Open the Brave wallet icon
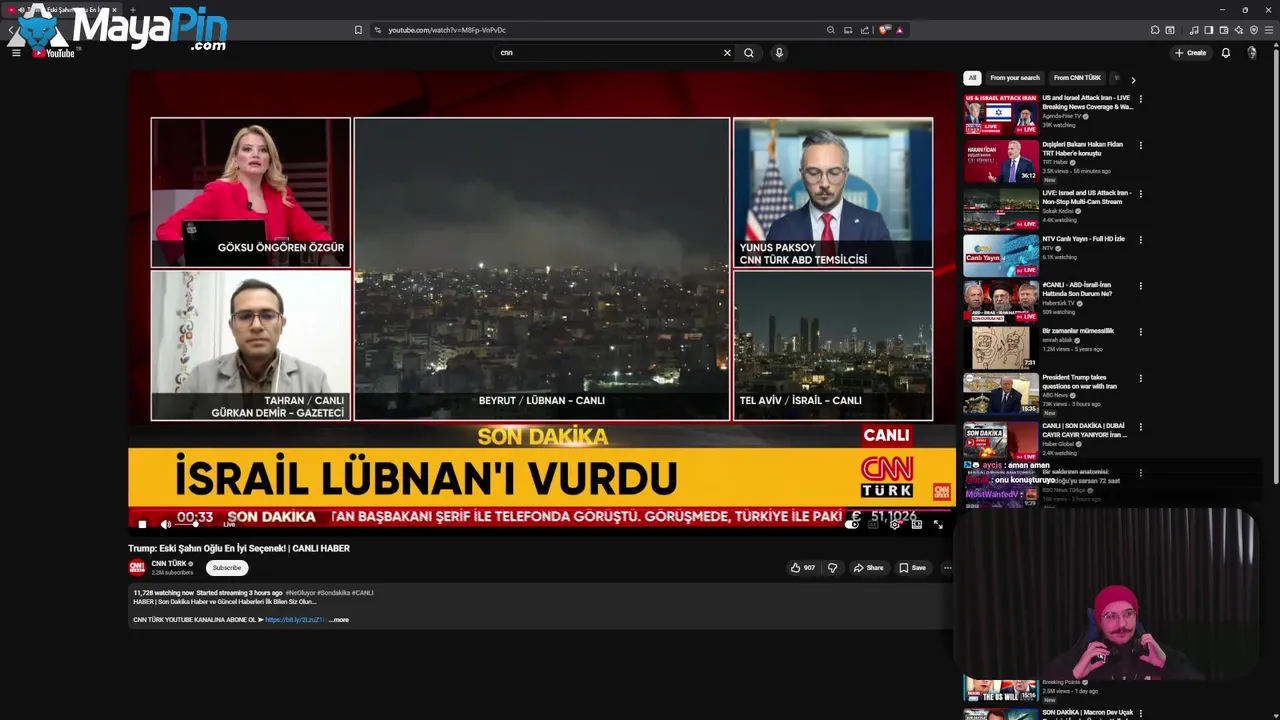The height and width of the screenshot is (720, 1280). tap(1223, 30)
